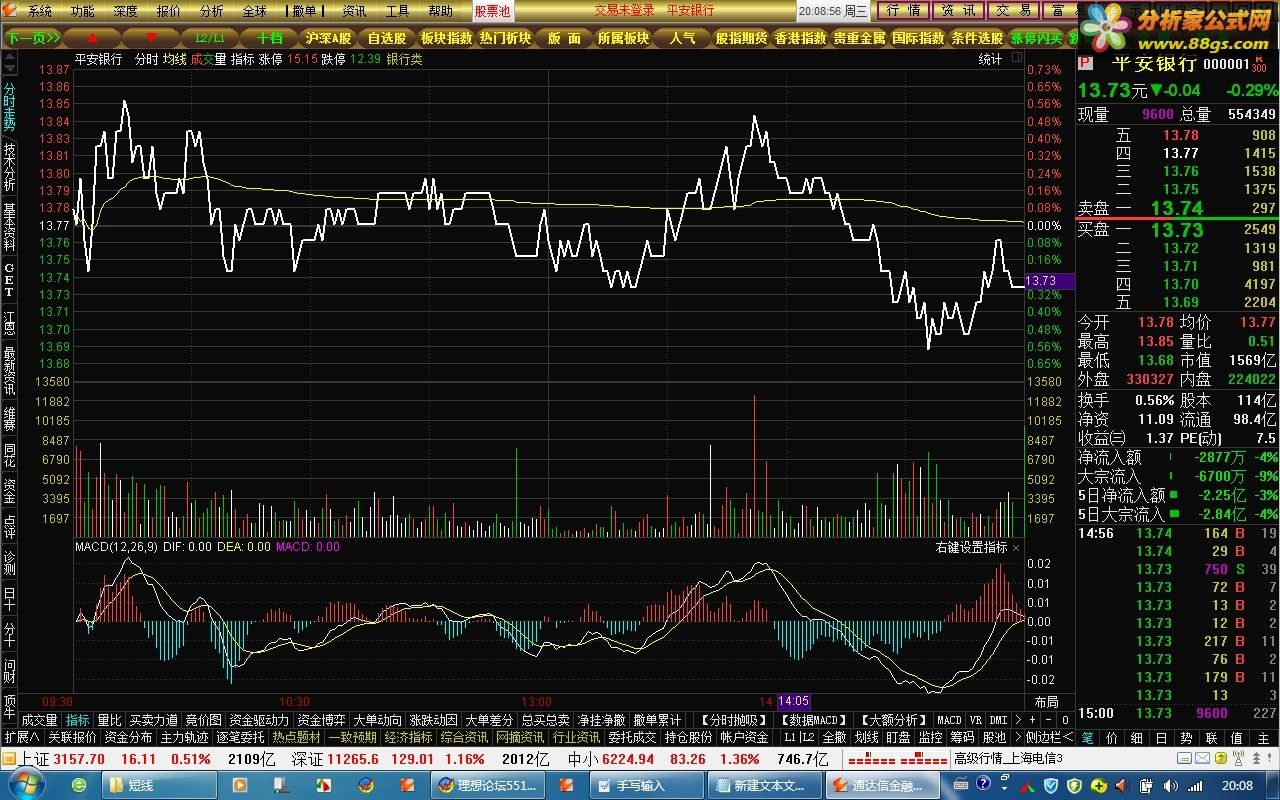Select the 基本资料 vertical side tab
The width and height of the screenshot is (1280, 800).
click(10, 227)
